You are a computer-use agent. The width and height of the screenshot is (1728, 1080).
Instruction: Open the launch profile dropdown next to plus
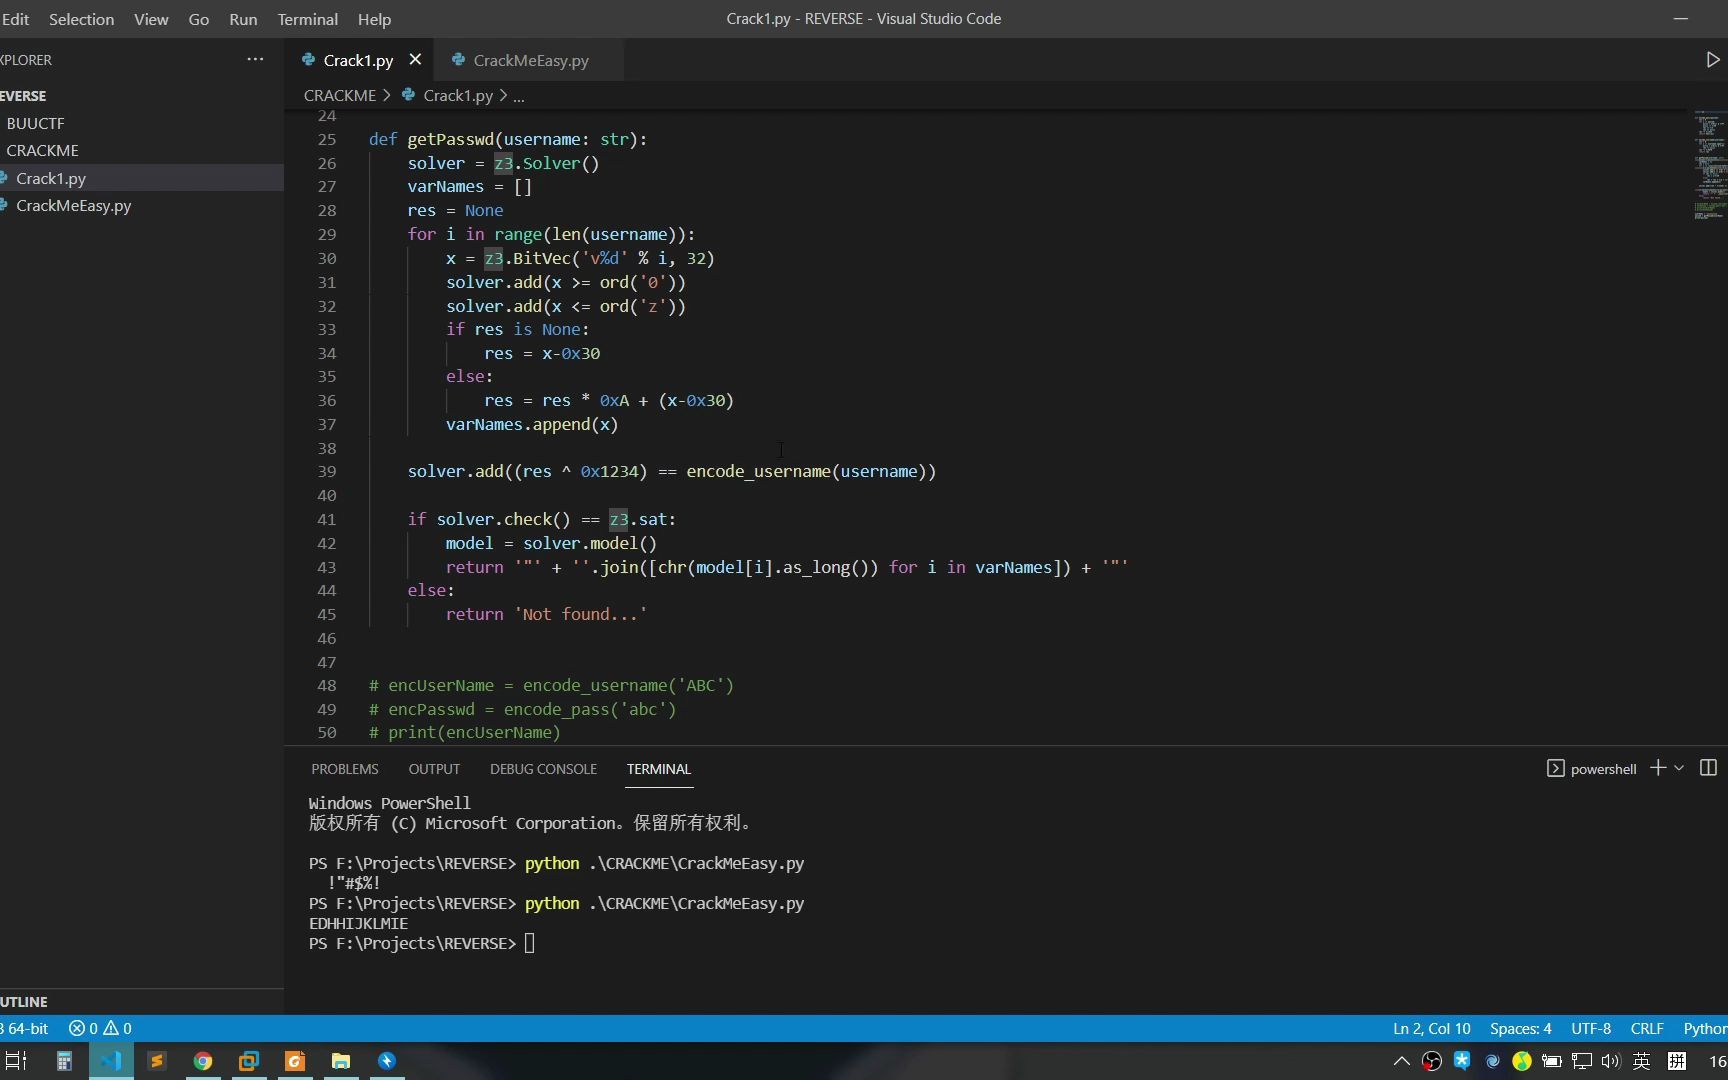[x=1680, y=768]
